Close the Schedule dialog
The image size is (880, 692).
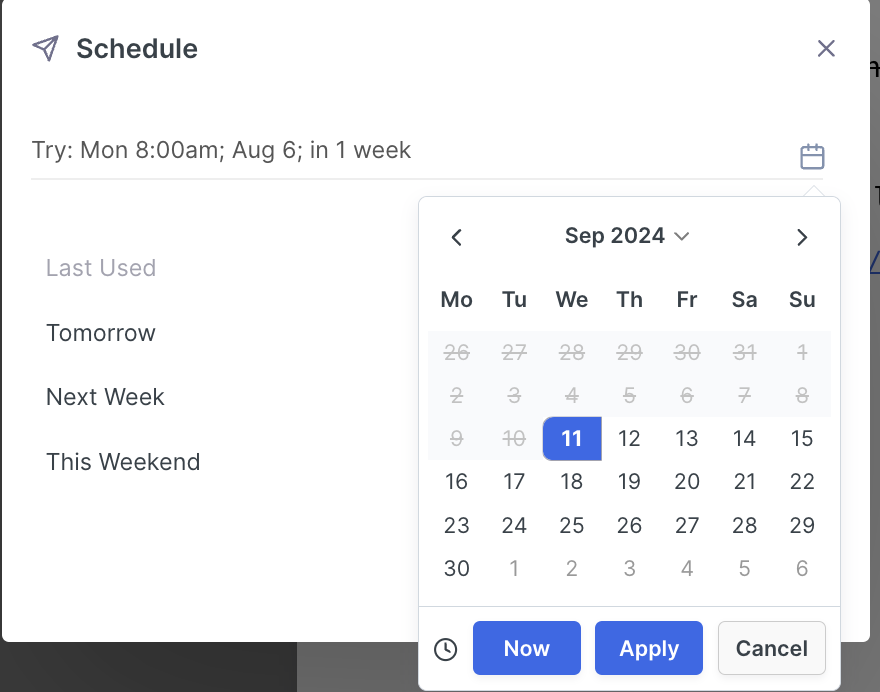(826, 49)
